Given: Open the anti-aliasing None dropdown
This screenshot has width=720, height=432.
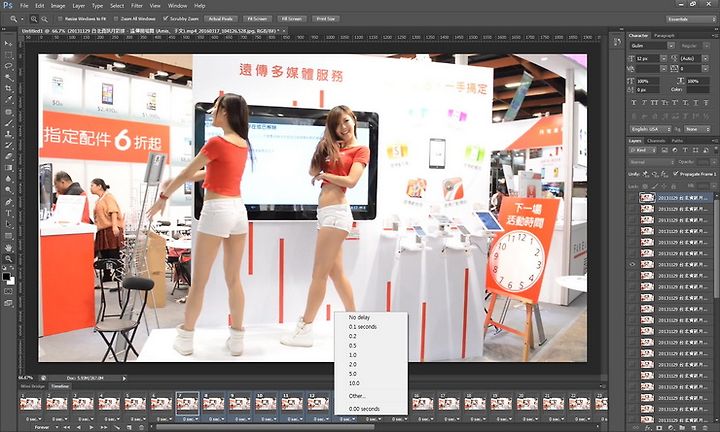Looking at the screenshot, I should point(698,129).
